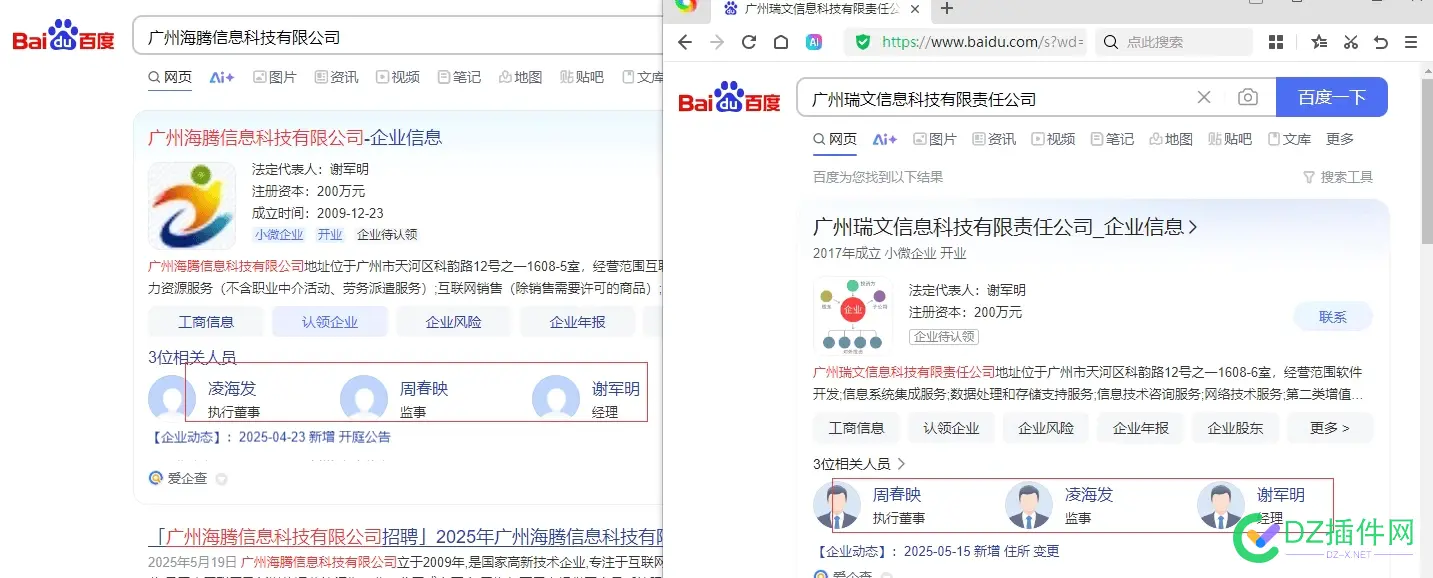Viewport: 1433px width, 578px height.
Task: Click the scissors screenshot icon
Action: point(1351,42)
